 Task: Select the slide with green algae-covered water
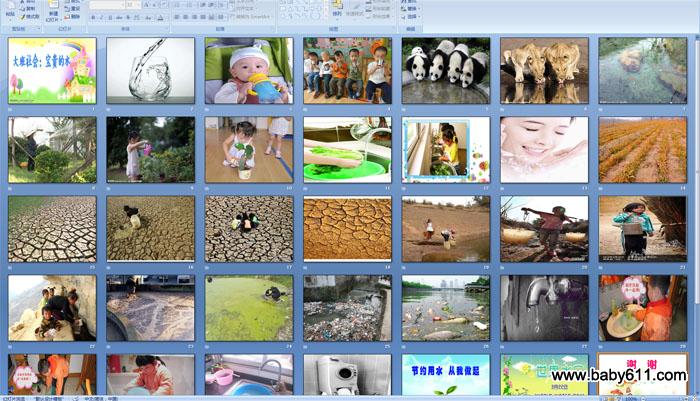(x=249, y=308)
